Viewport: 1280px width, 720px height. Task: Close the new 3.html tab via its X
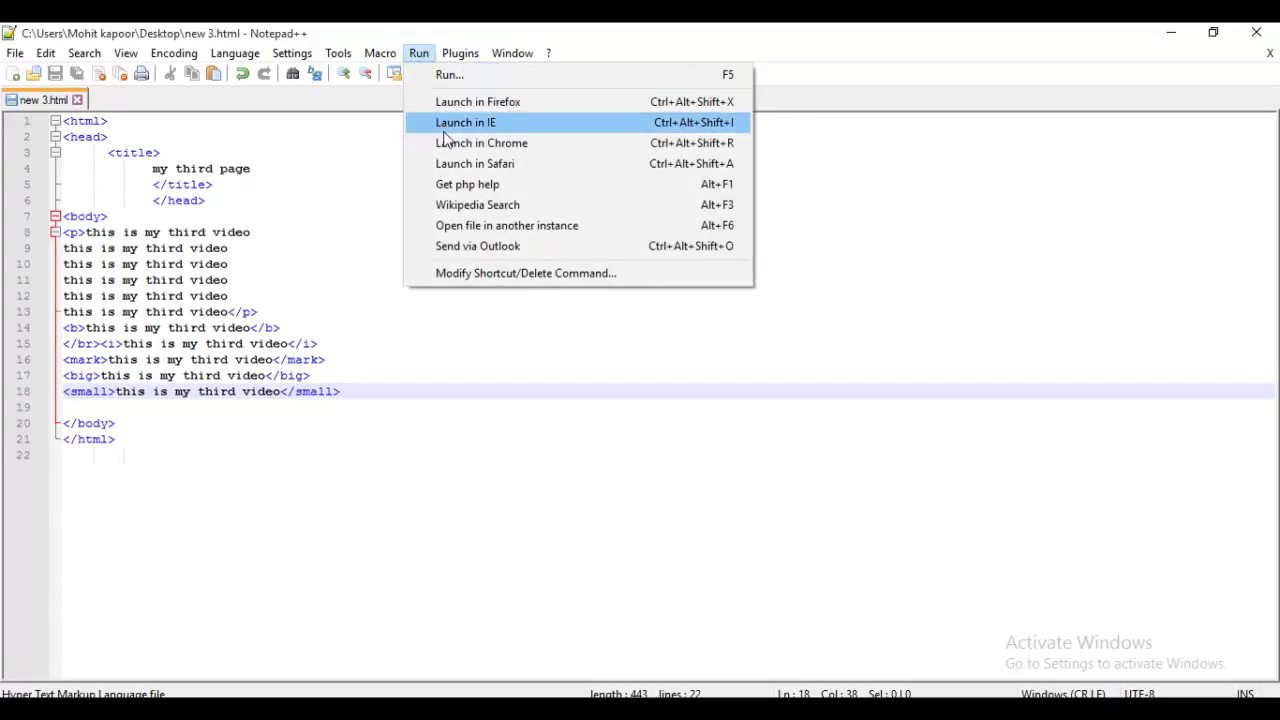pyautogui.click(x=77, y=100)
